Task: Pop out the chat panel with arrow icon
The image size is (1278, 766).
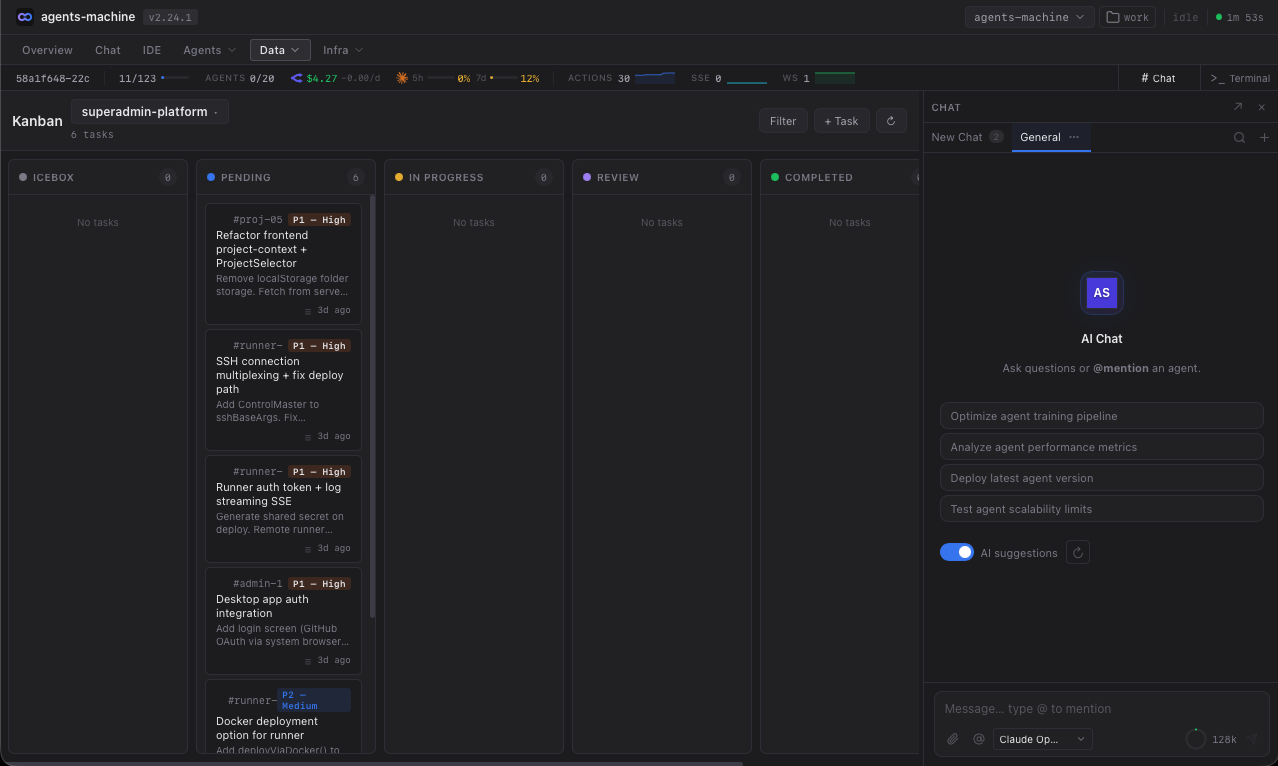Action: click(x=1238, y=107)
